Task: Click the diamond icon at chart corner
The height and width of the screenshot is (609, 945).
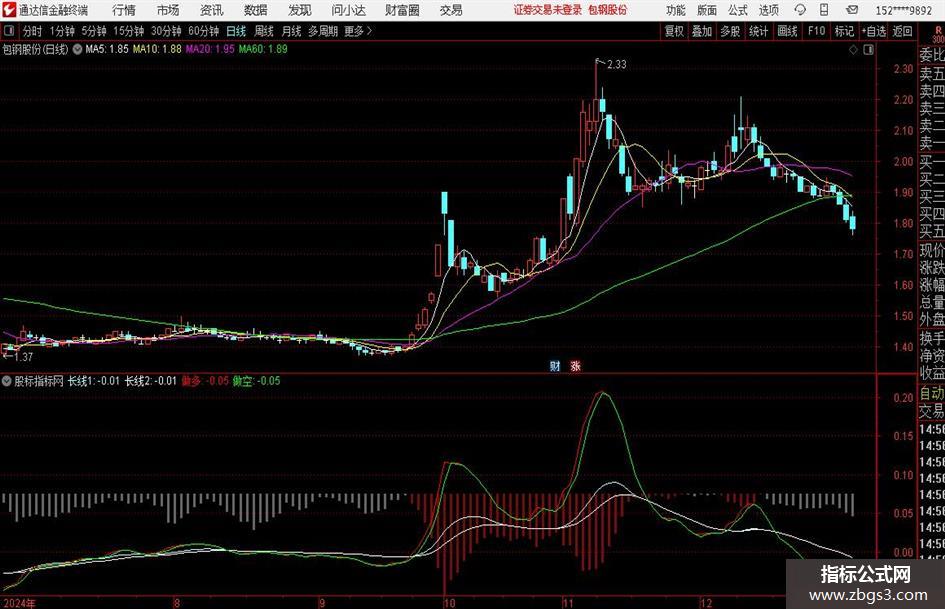Action: tap(853, 50)
